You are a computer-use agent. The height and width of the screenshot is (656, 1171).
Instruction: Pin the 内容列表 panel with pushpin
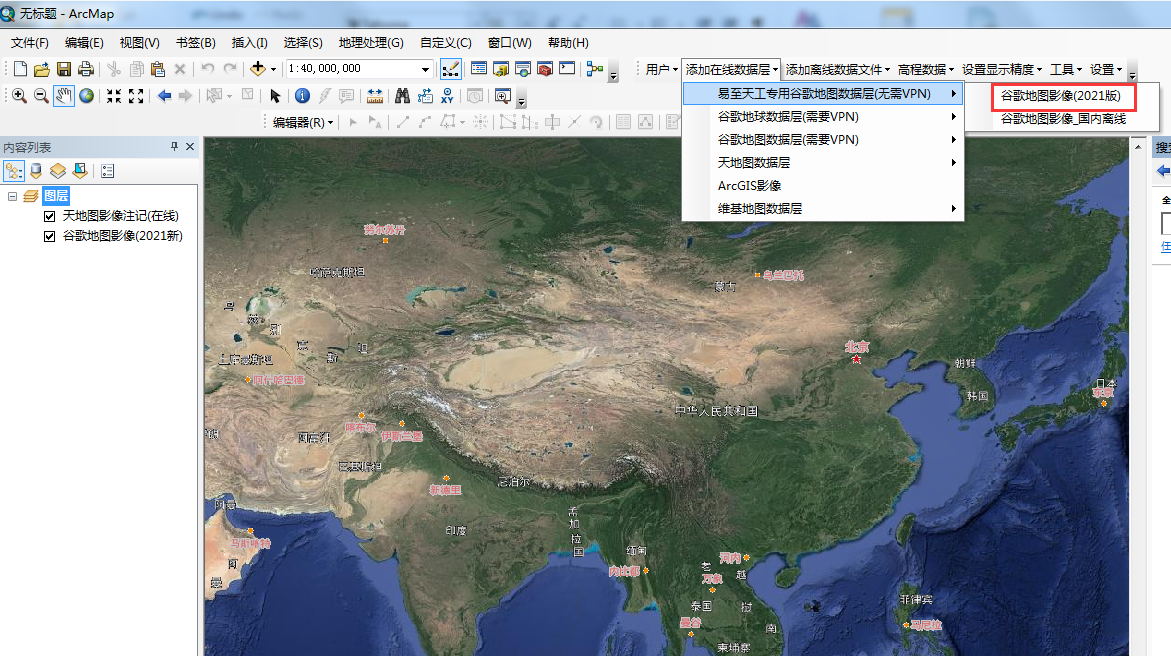(174, 147)
